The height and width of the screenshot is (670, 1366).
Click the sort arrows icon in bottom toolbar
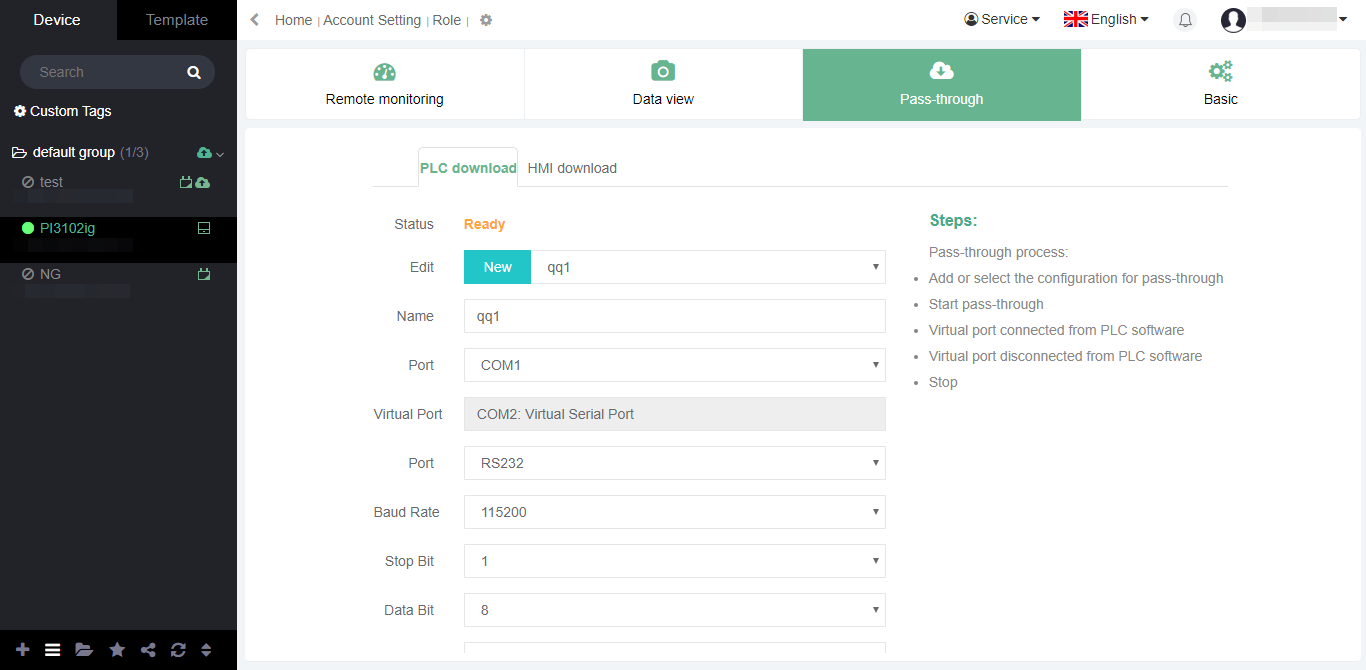tap(206, 650)
